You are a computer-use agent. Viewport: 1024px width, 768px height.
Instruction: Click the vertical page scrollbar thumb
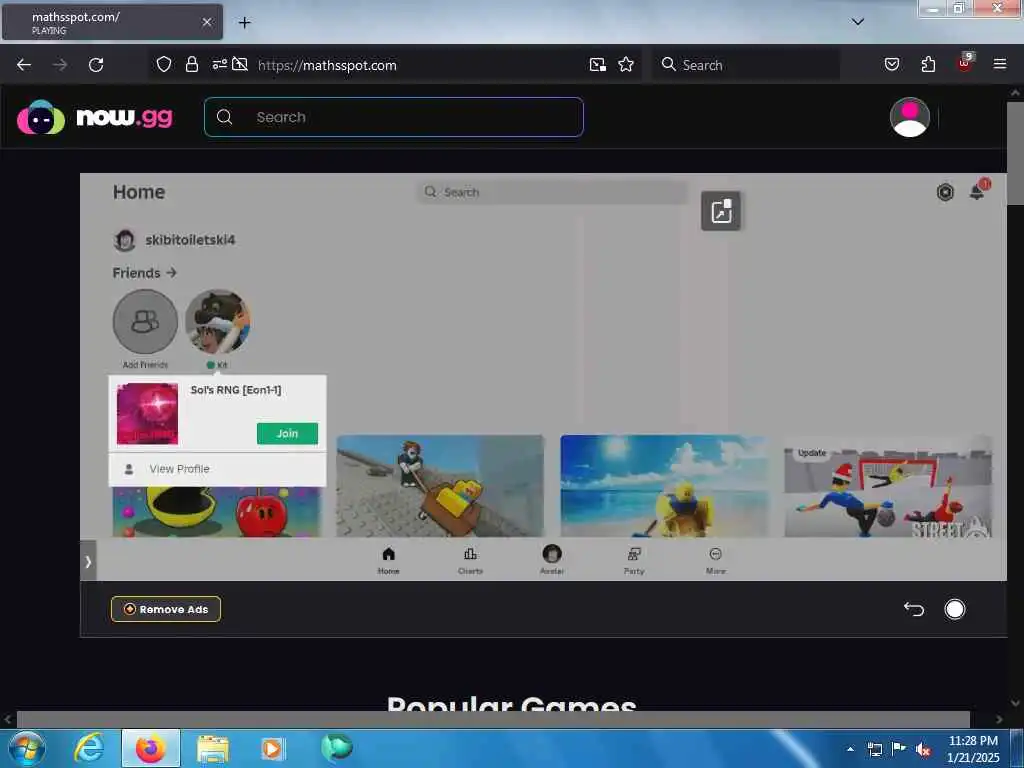tap(1015, 153)
